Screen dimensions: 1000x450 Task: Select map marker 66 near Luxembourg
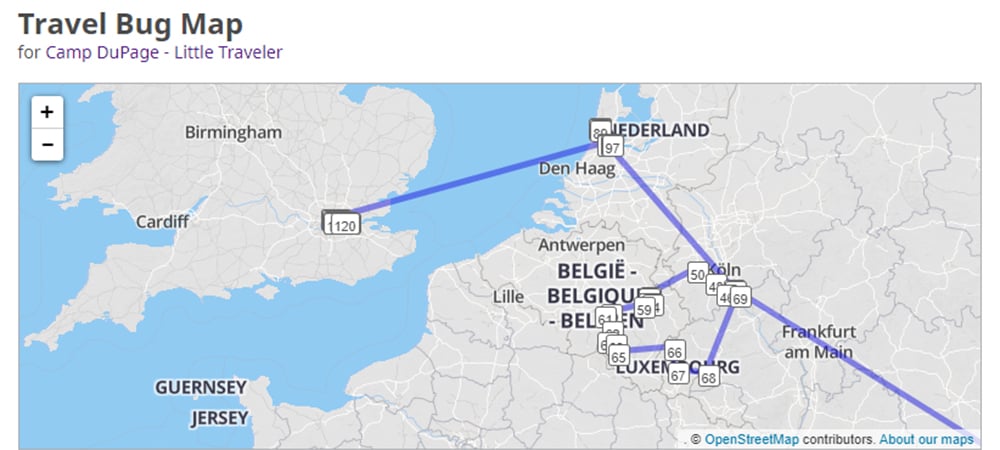(675, 351)
